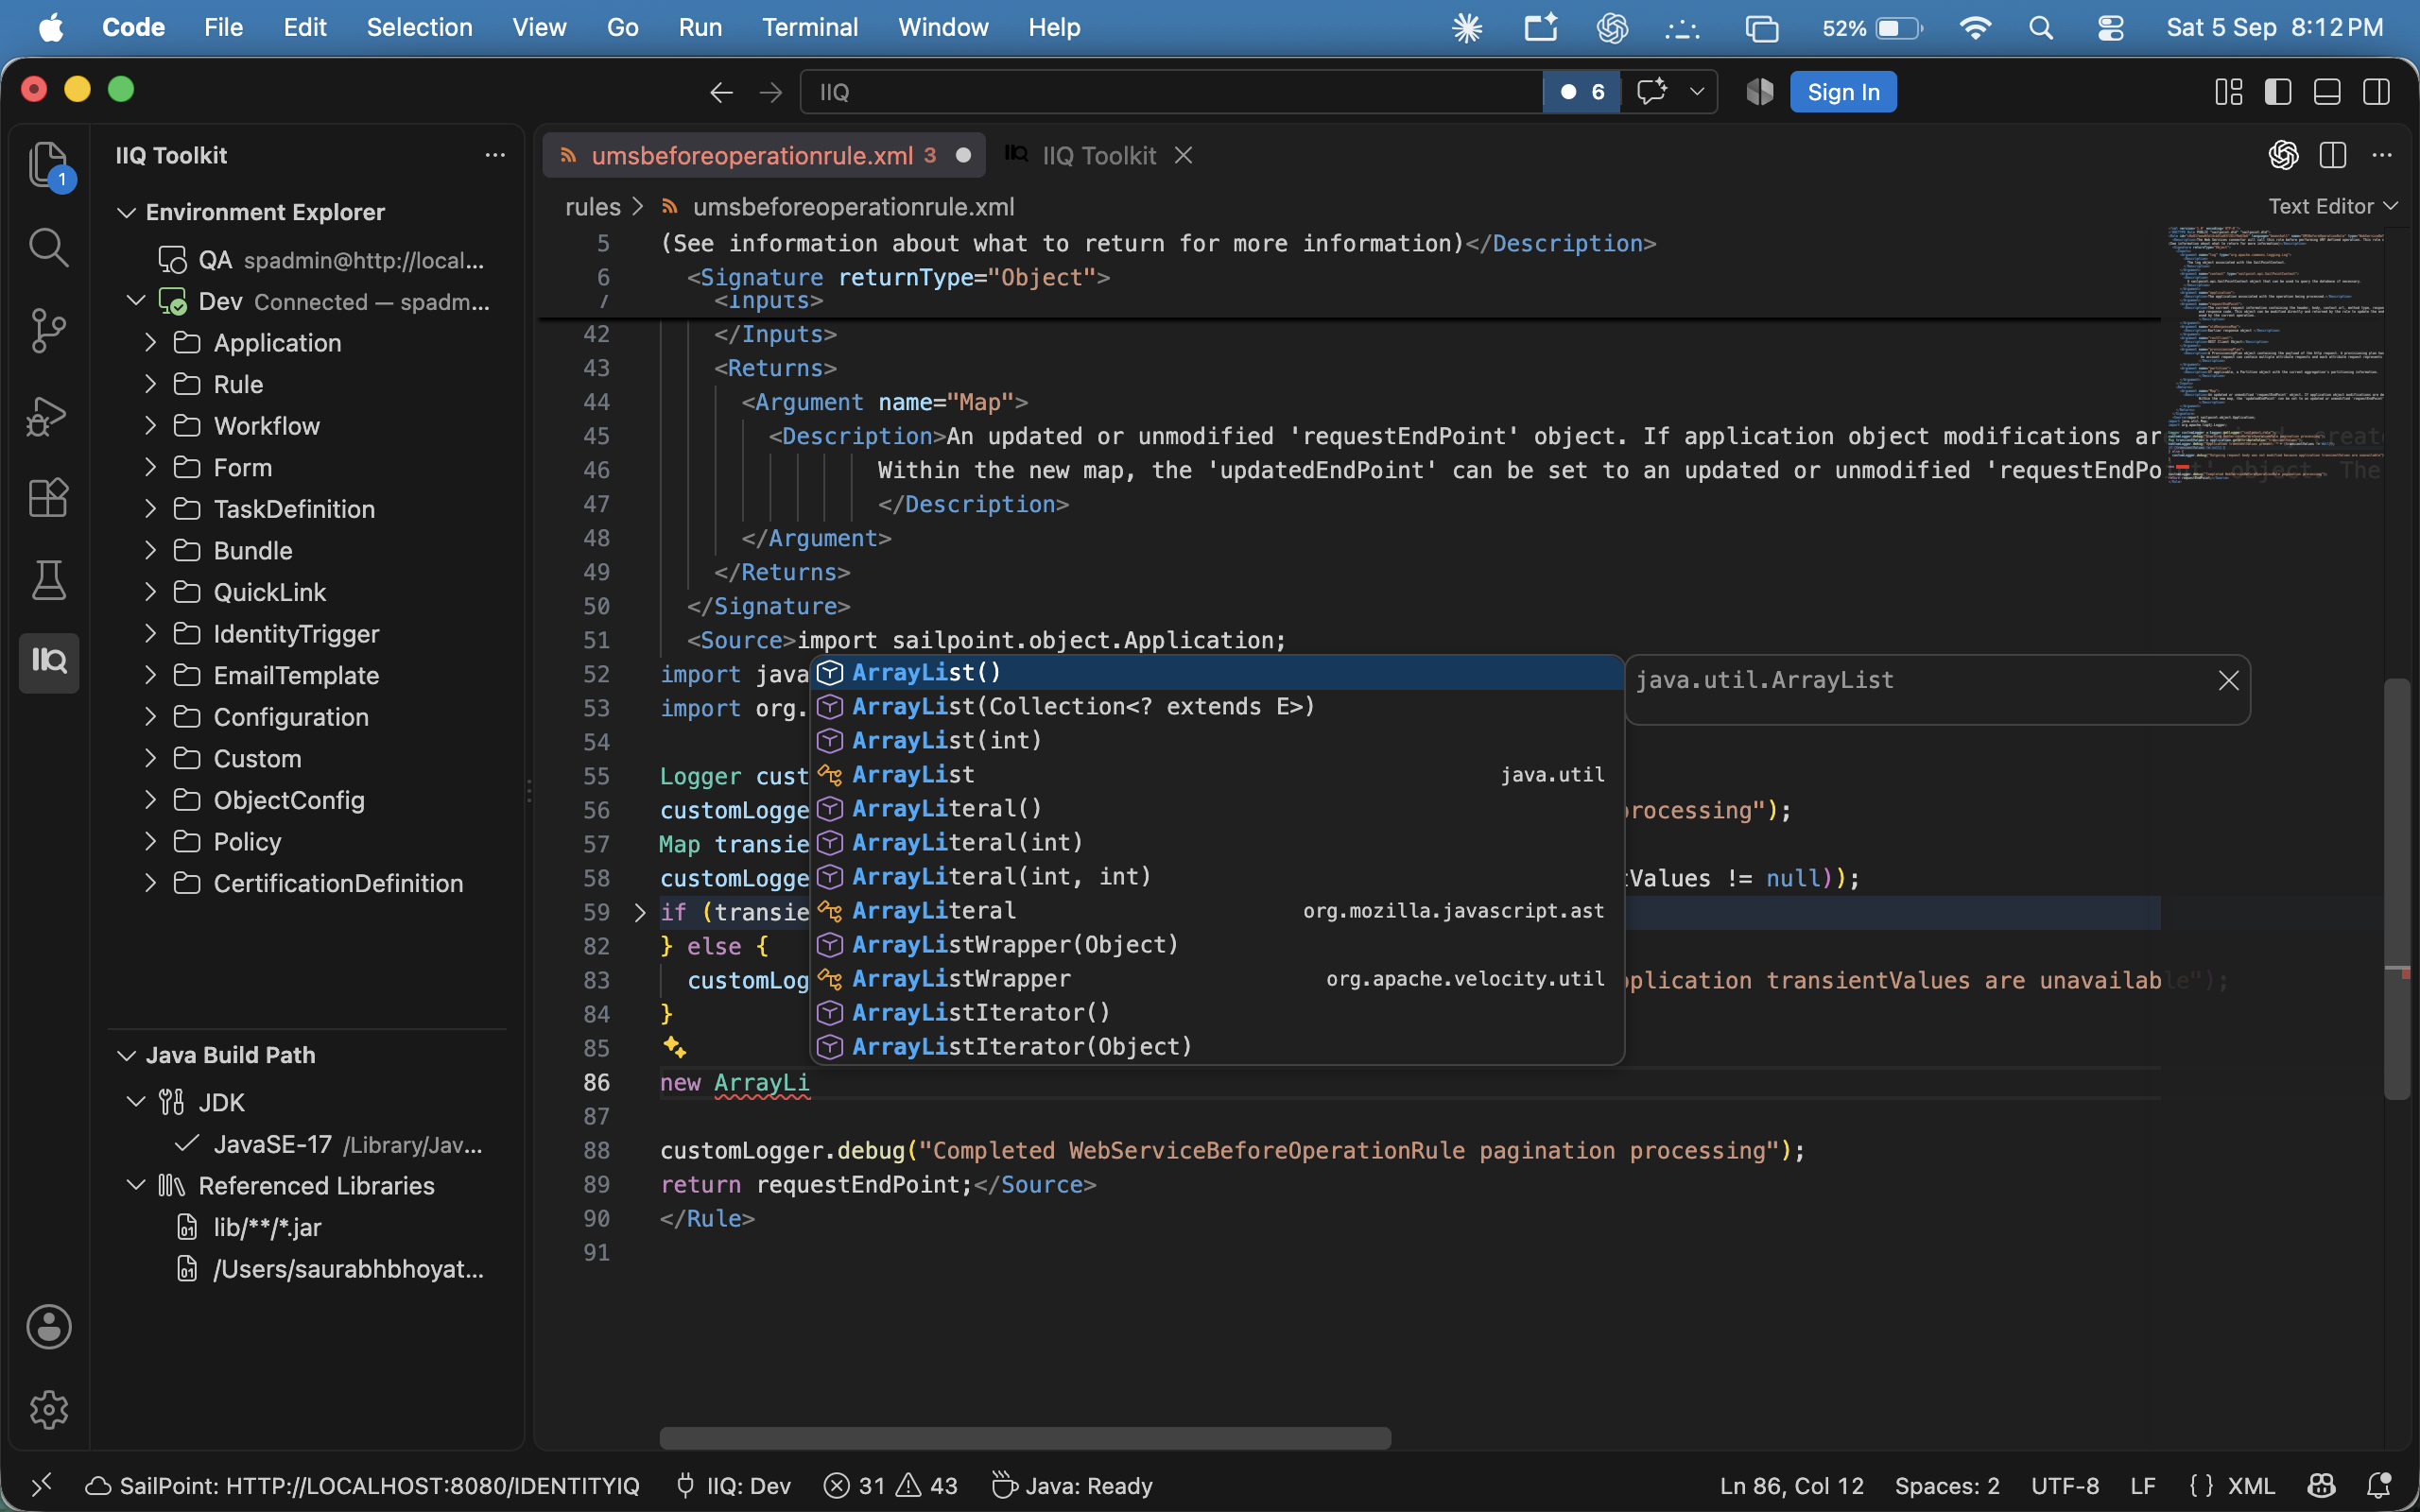
Task: Open the Go menu
Action: (622, 27)
